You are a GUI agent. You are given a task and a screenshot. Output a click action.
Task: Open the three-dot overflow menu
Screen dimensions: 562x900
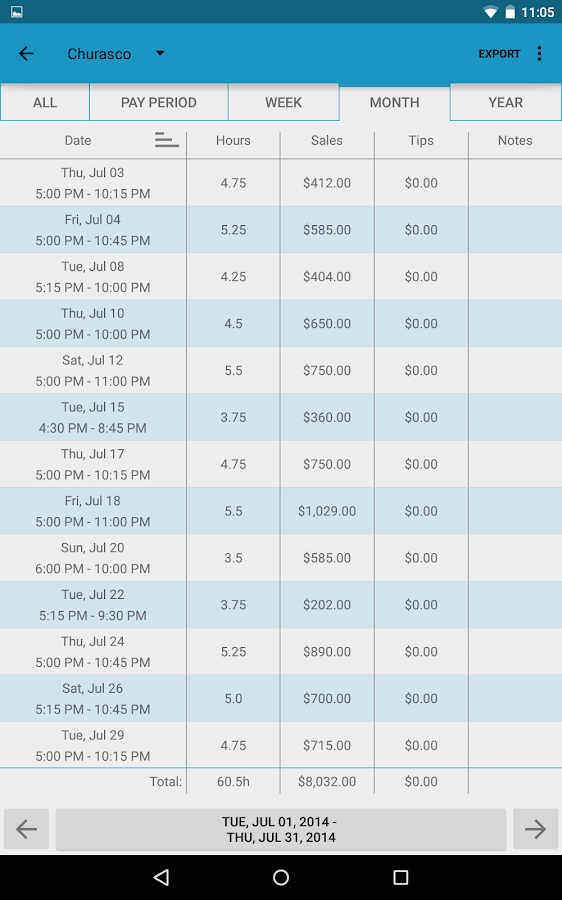[539, 54]
